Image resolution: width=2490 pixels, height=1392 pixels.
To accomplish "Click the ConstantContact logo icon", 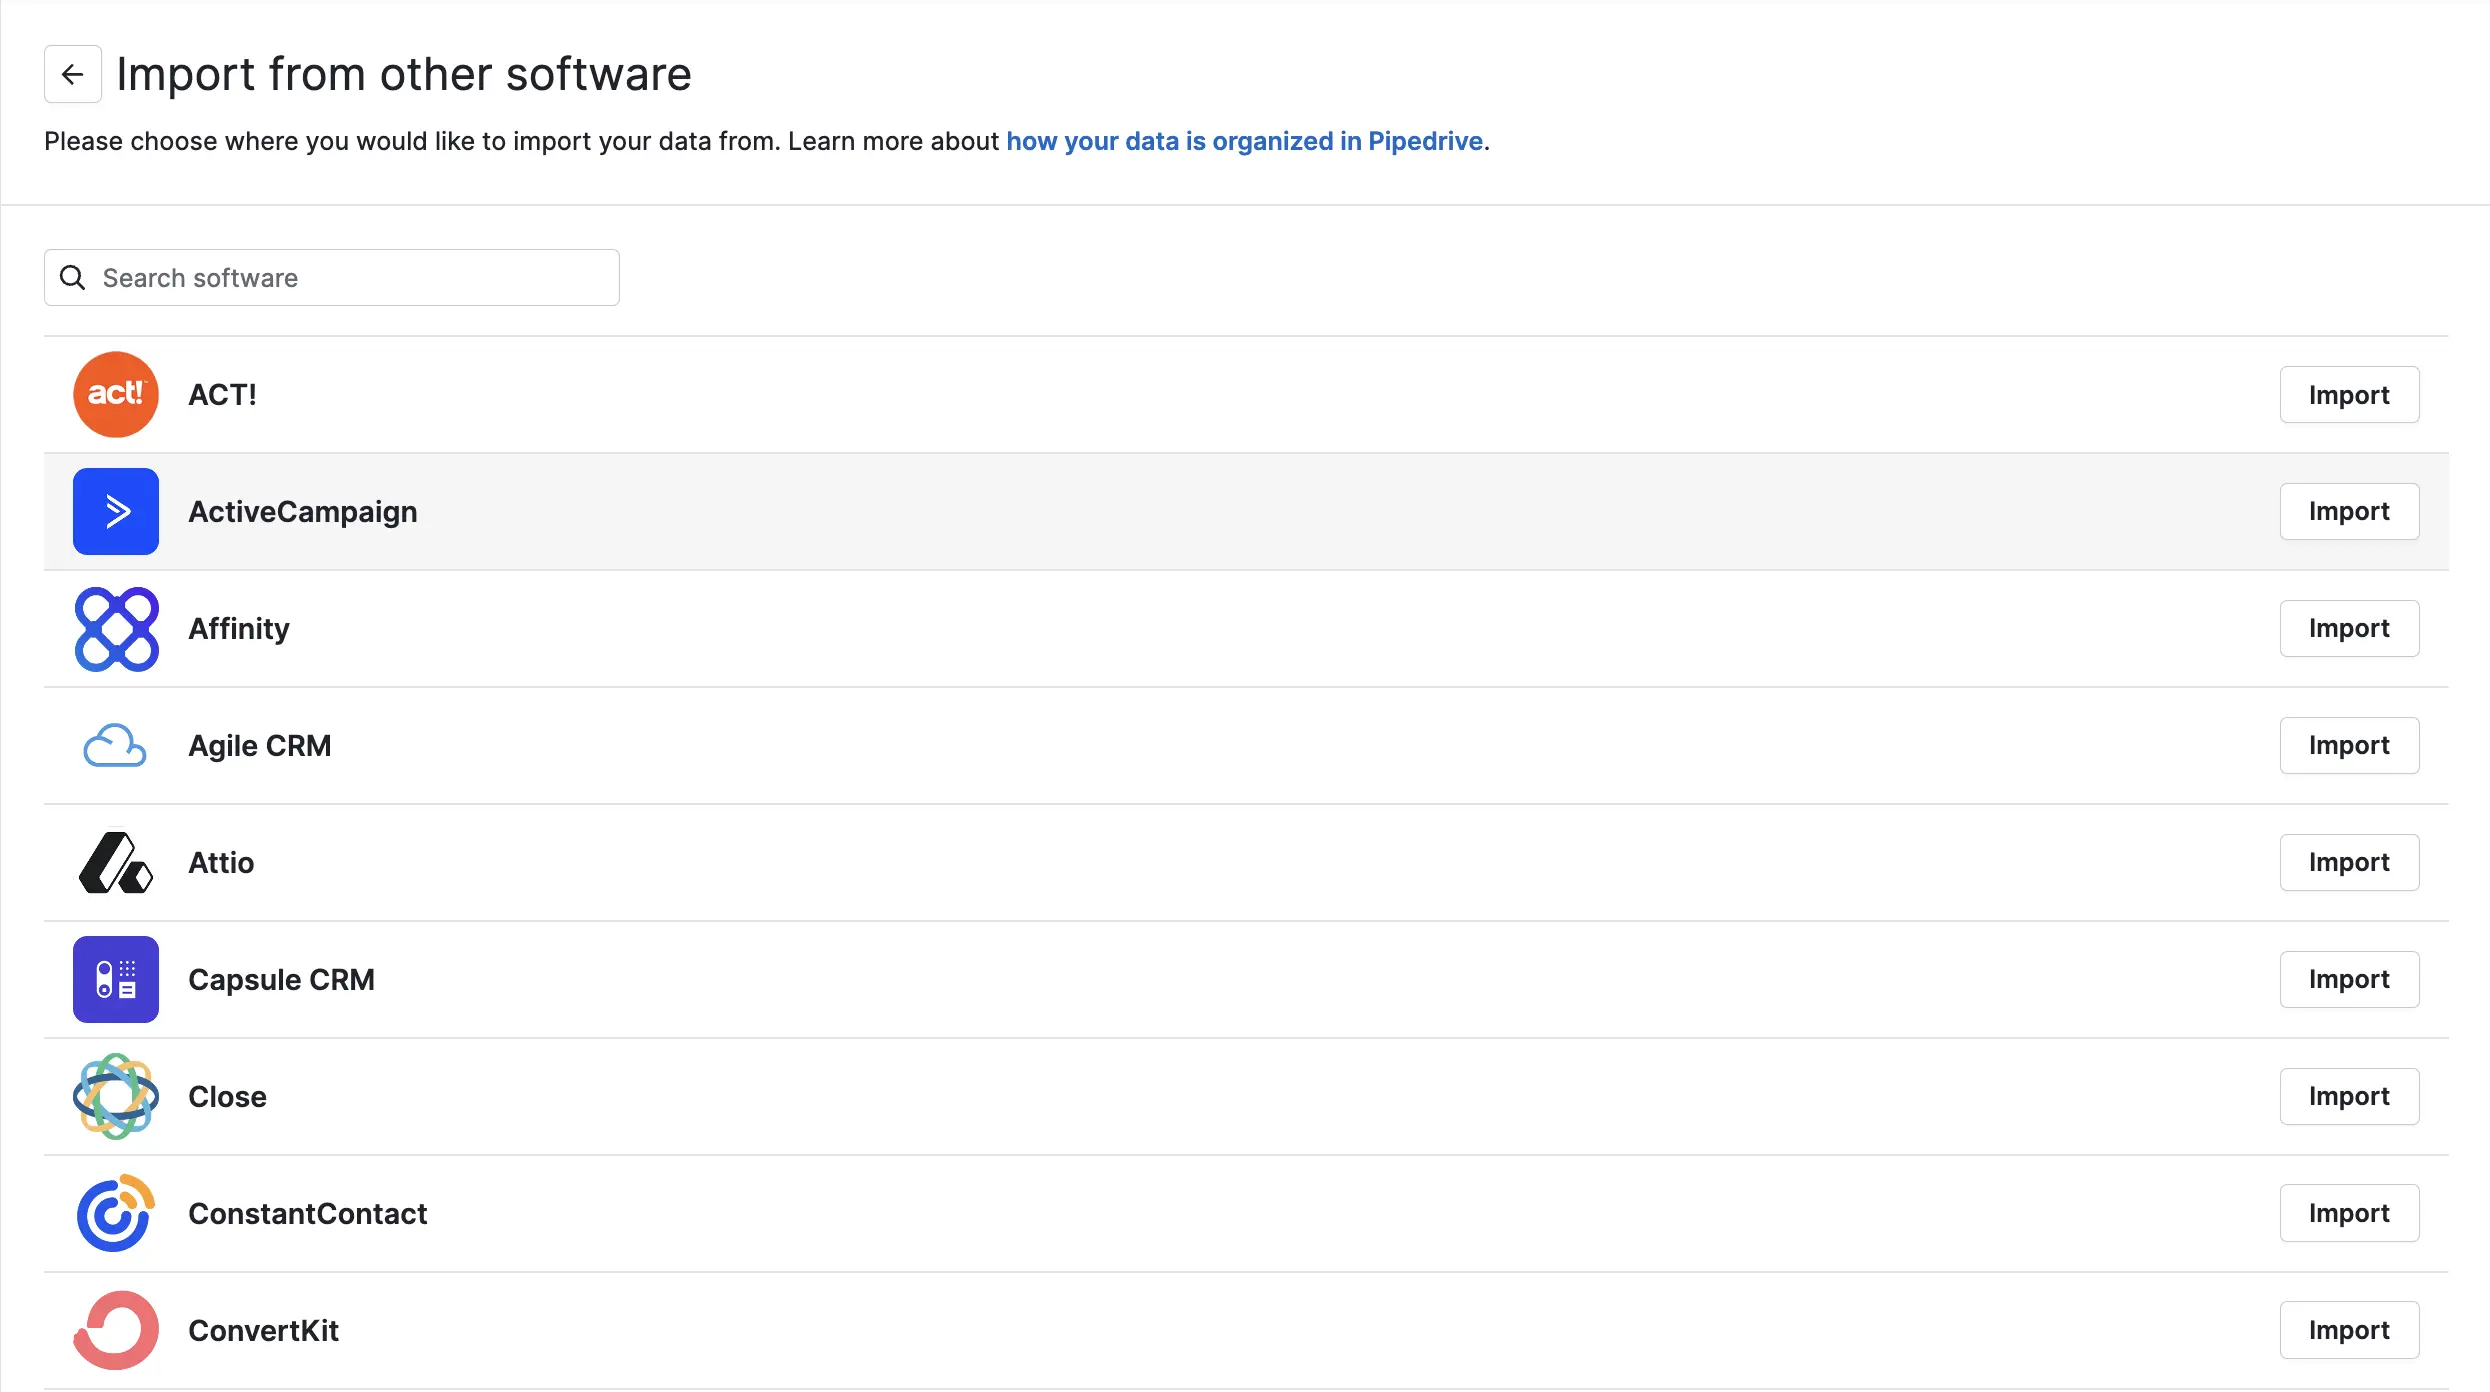I will pyautogui.click(x=116, y=1213).
